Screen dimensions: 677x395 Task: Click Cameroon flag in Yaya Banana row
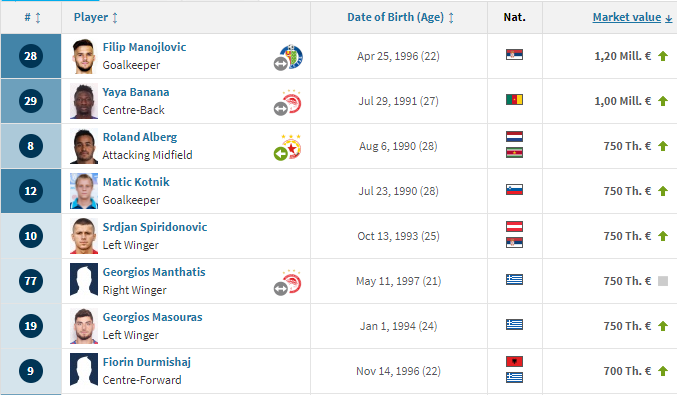pos(514,100)
